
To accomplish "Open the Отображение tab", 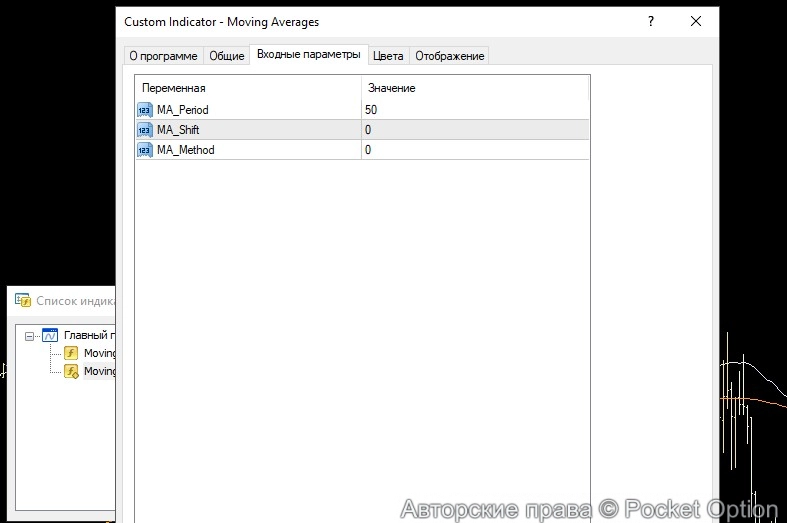I will 449,56.
